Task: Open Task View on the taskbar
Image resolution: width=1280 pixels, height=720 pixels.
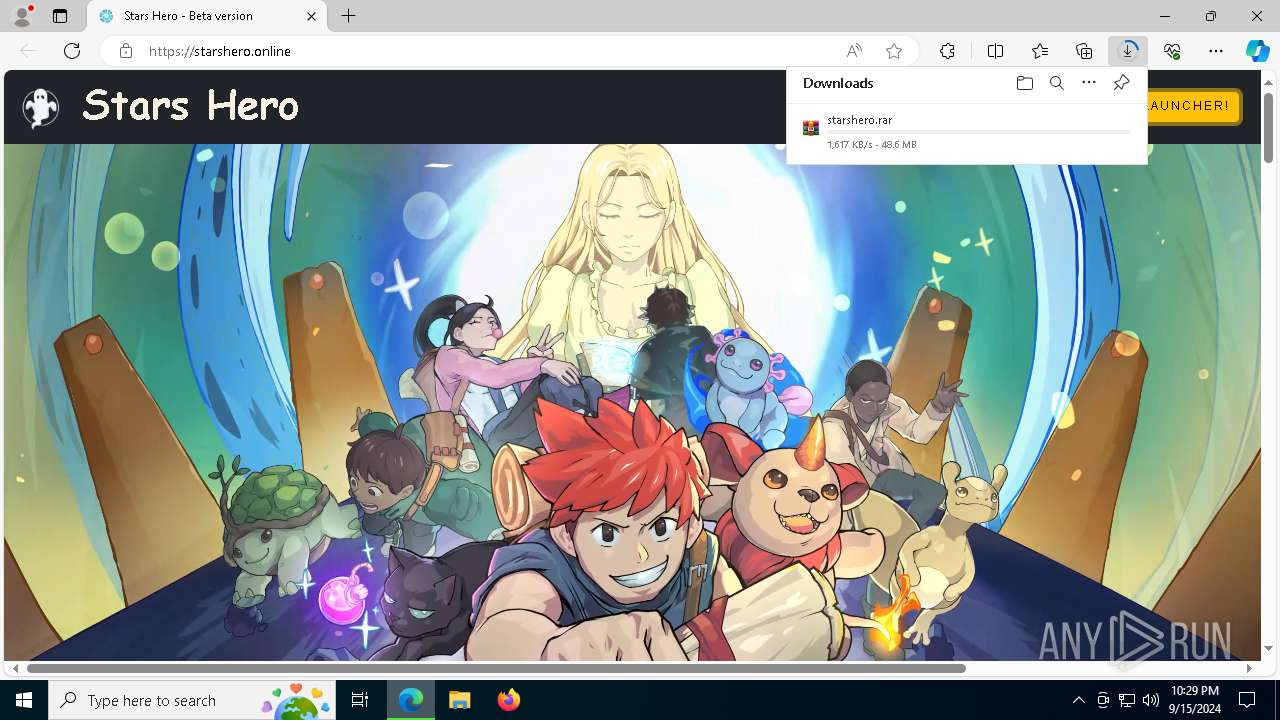Action: 360,700
